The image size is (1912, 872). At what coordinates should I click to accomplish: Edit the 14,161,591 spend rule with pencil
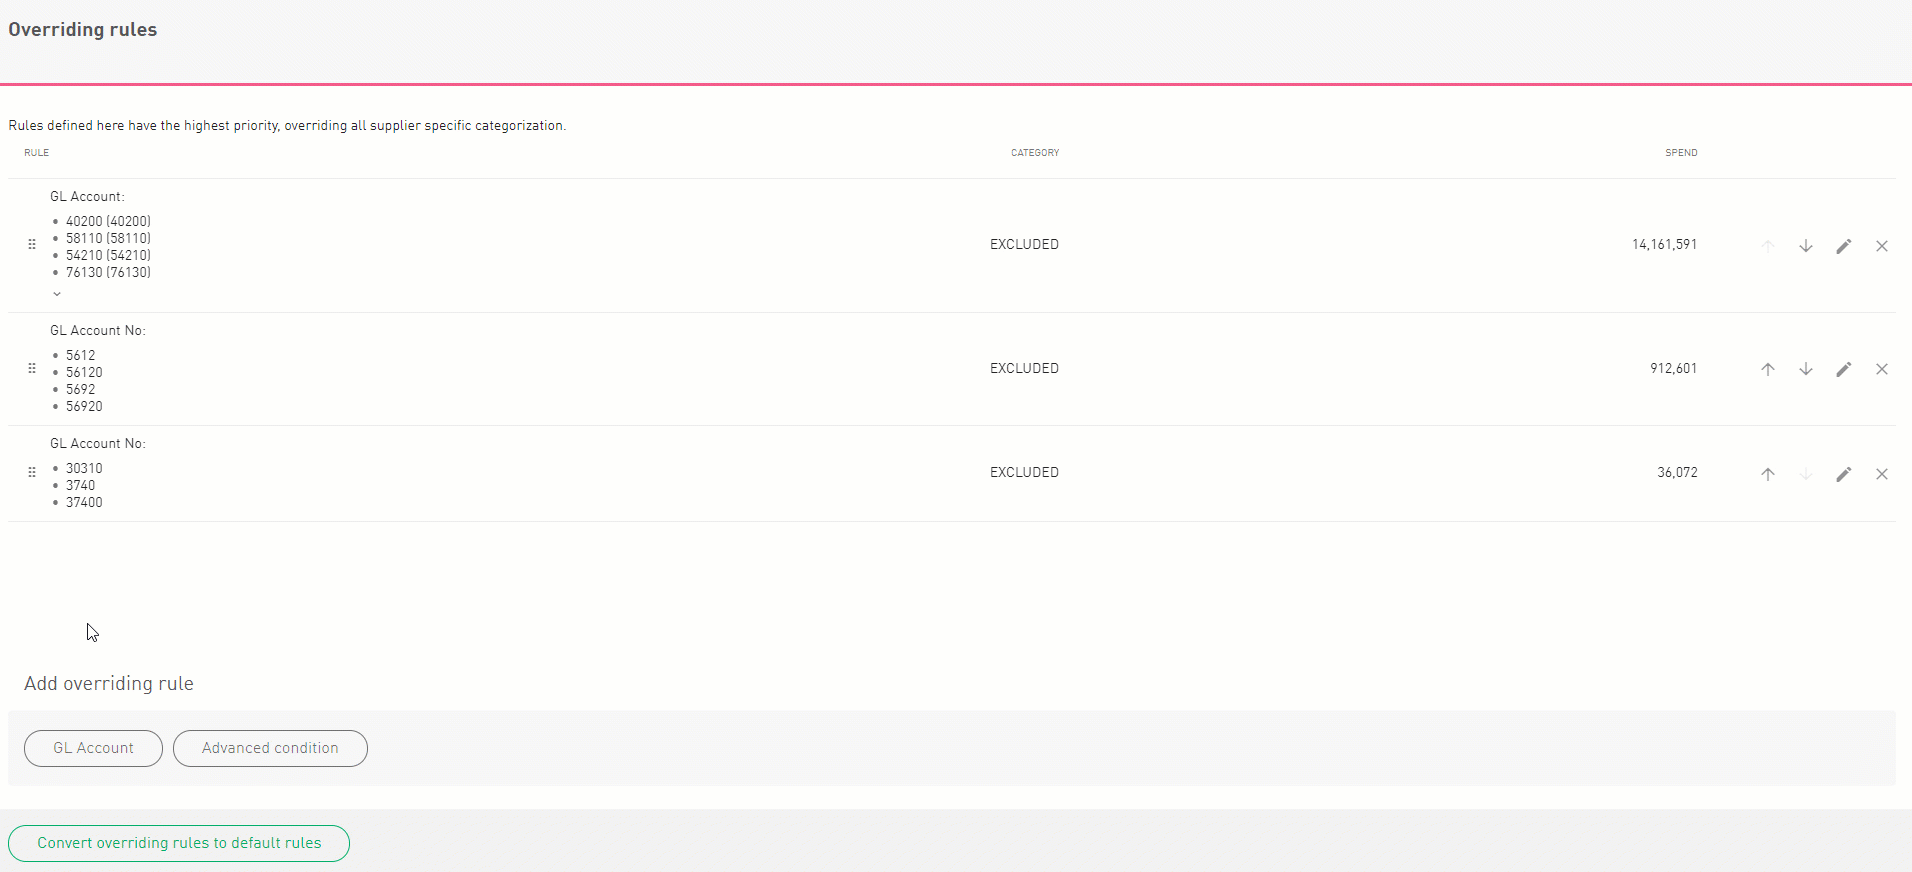pyautogui.click(x=1843, y=246)
